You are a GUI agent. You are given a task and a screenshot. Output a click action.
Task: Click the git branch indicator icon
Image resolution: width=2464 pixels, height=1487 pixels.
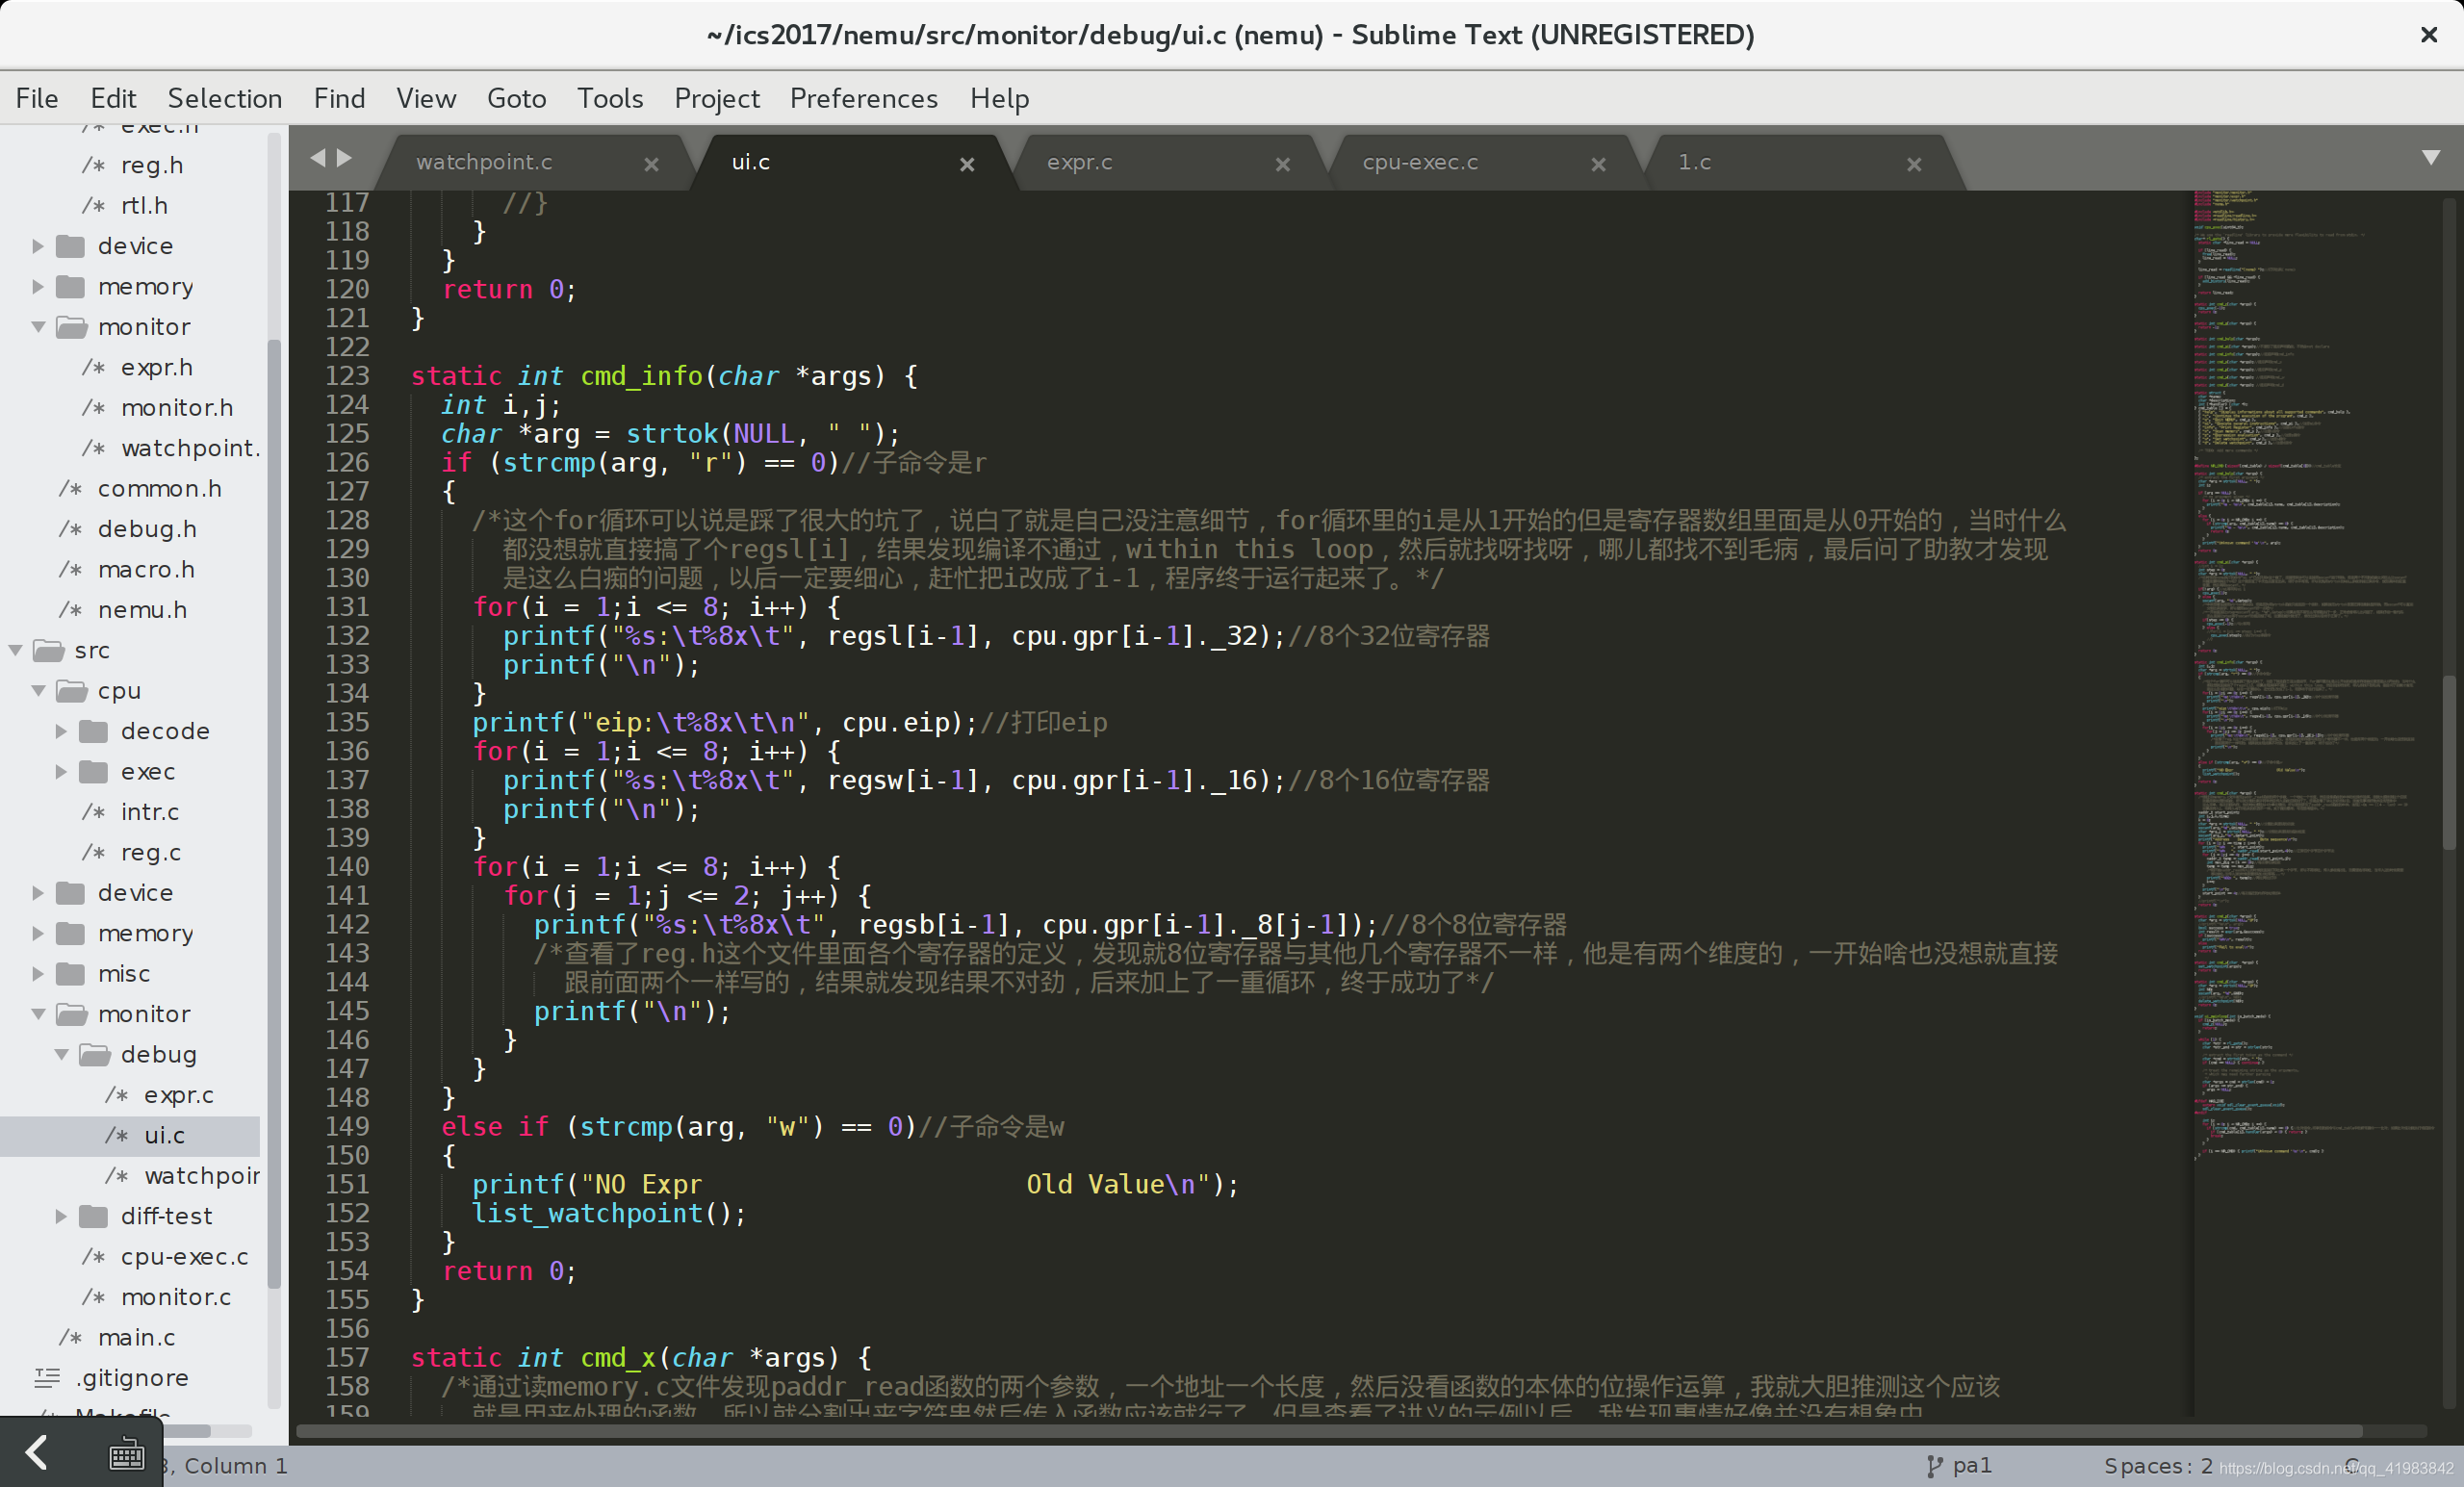1933,1462
